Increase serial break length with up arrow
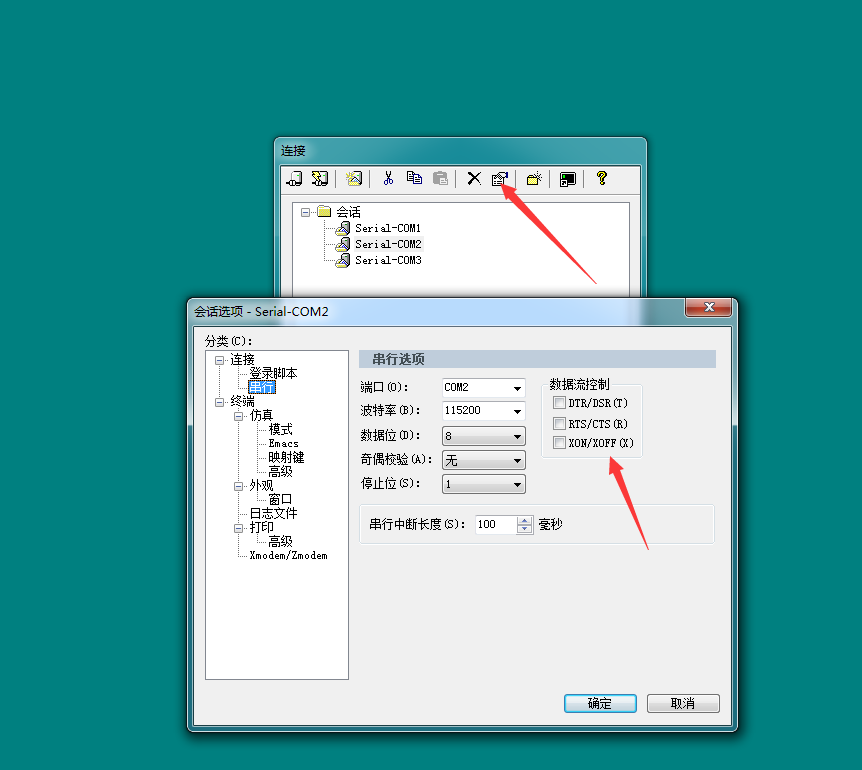The height and width of the screenshot is (770, 862). 525,520
